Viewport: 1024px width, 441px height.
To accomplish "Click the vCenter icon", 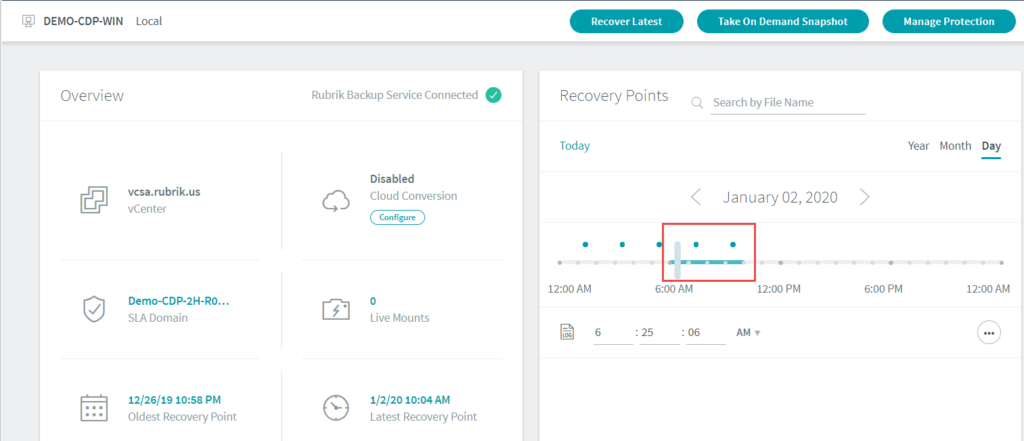I will 93,200.
